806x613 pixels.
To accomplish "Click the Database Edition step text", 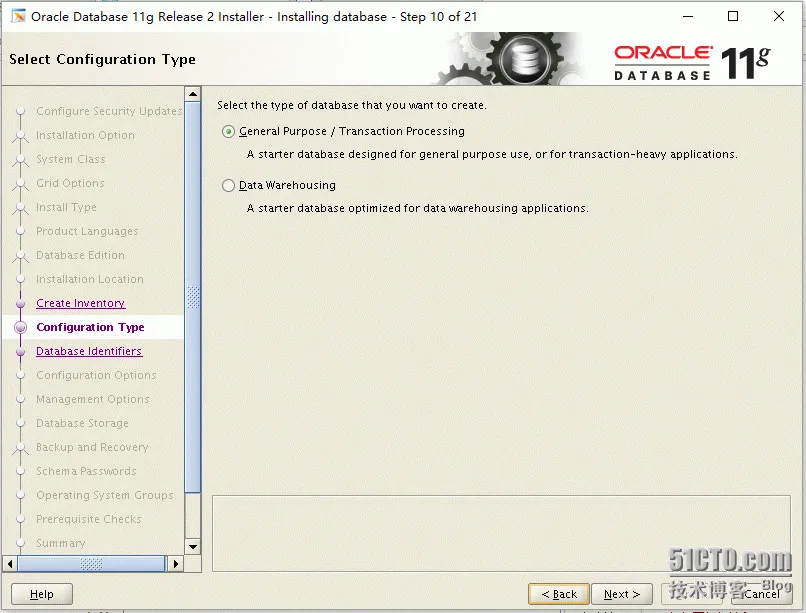I will (80, 255).
